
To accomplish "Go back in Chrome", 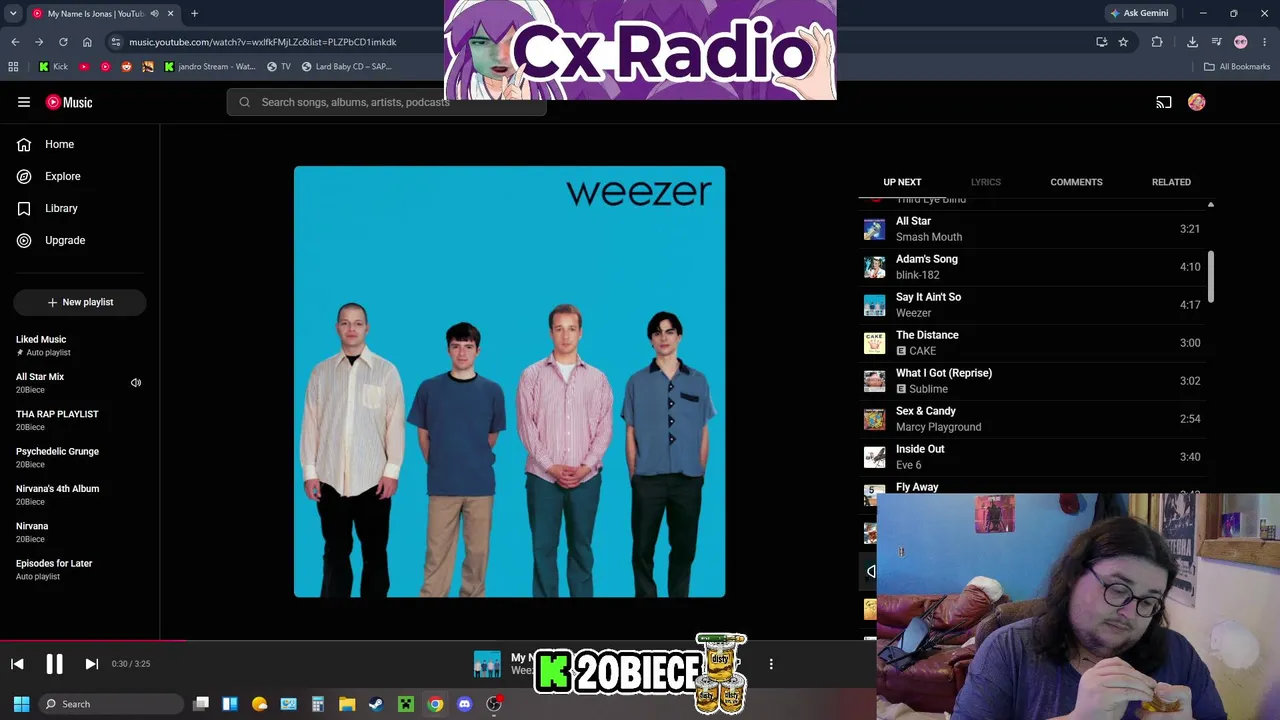I will pyautogui.click(x=15, y=42).
